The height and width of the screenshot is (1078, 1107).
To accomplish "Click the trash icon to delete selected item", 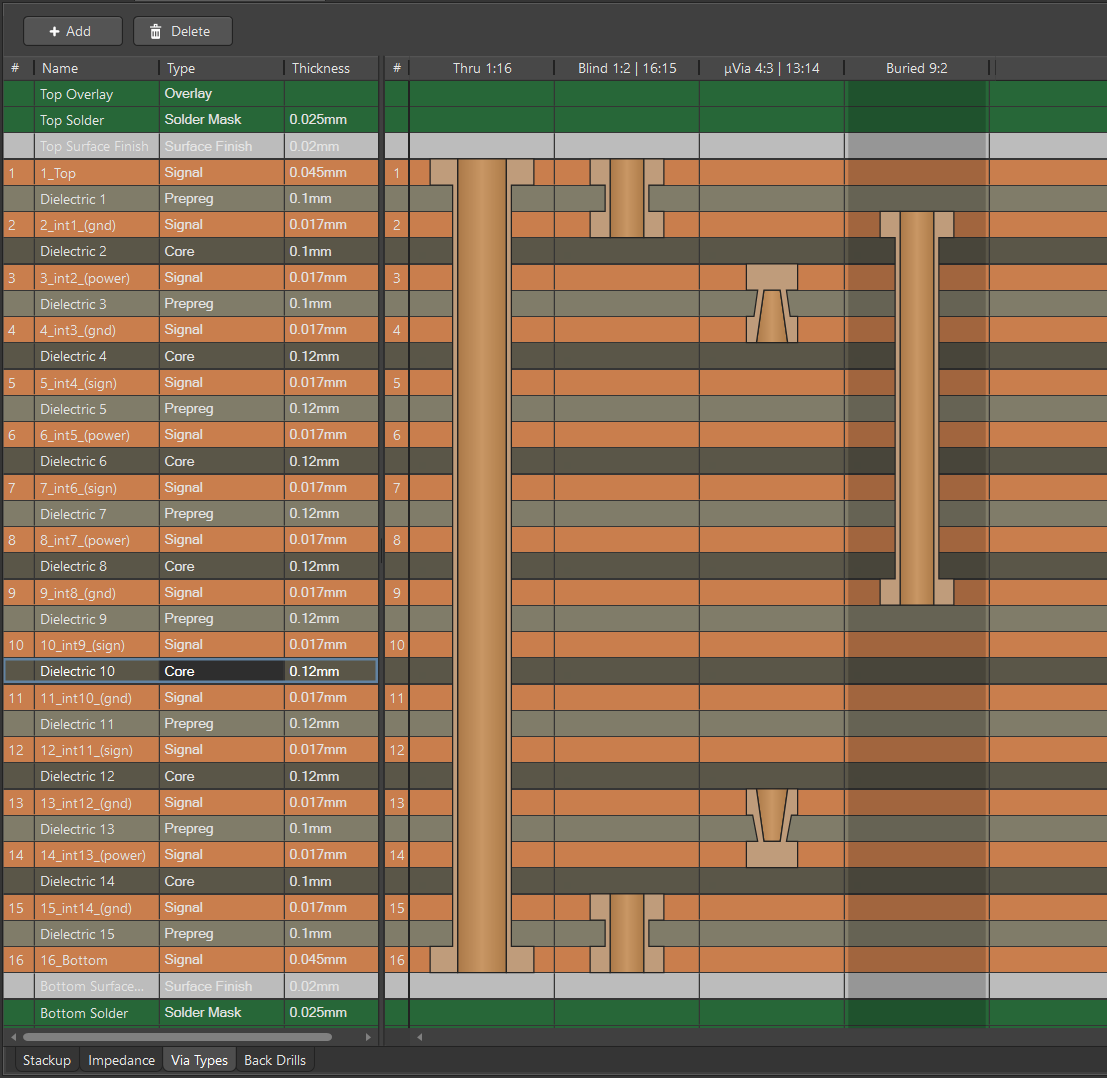I will pos(156,31).
